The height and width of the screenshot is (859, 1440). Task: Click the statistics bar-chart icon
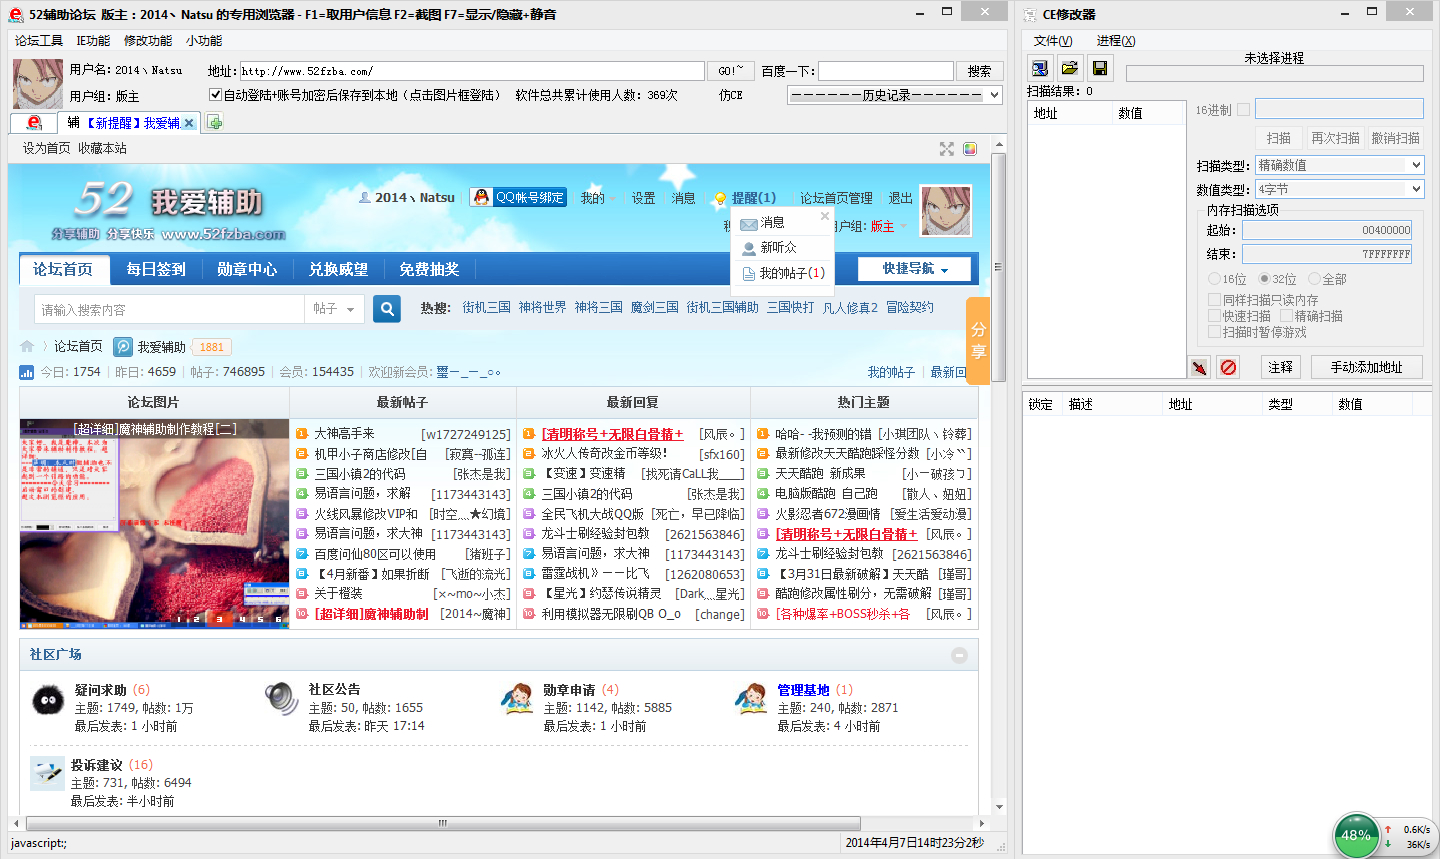[x=27, y=372]
